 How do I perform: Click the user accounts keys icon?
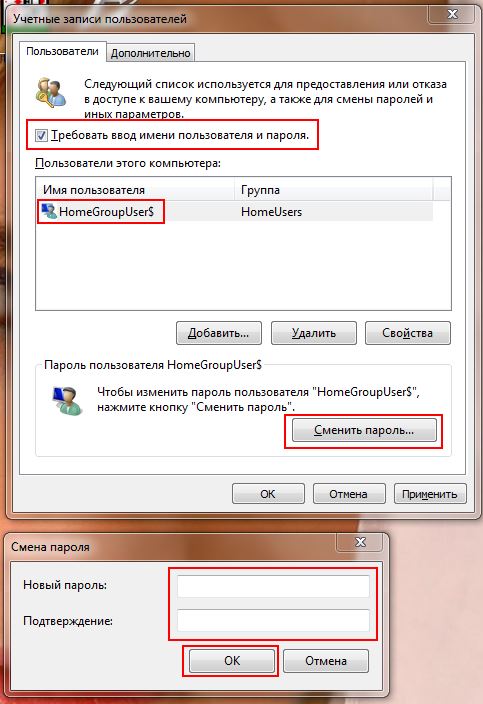click(x=51, y=92)
